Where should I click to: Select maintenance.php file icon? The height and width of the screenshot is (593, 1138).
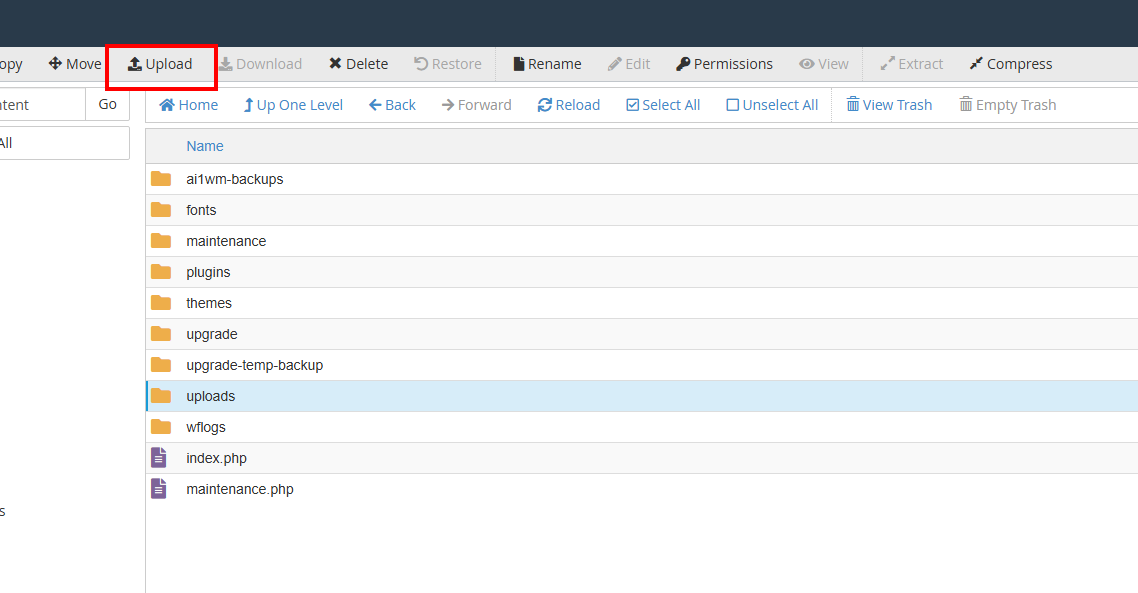pyautogui.click(x=159, y=488)
